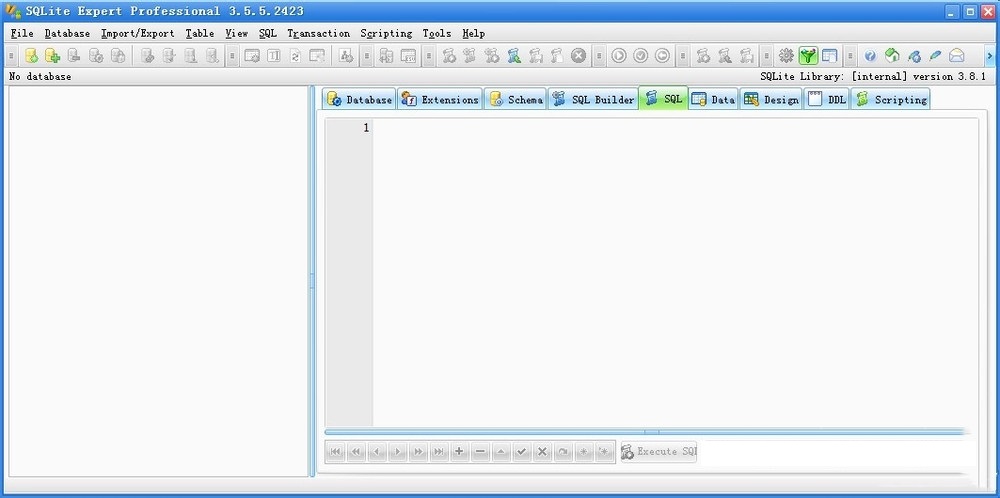The height and width of the screenshot is (498, 1000).
Task: Open the Table menu
Action: coord(200,33)
